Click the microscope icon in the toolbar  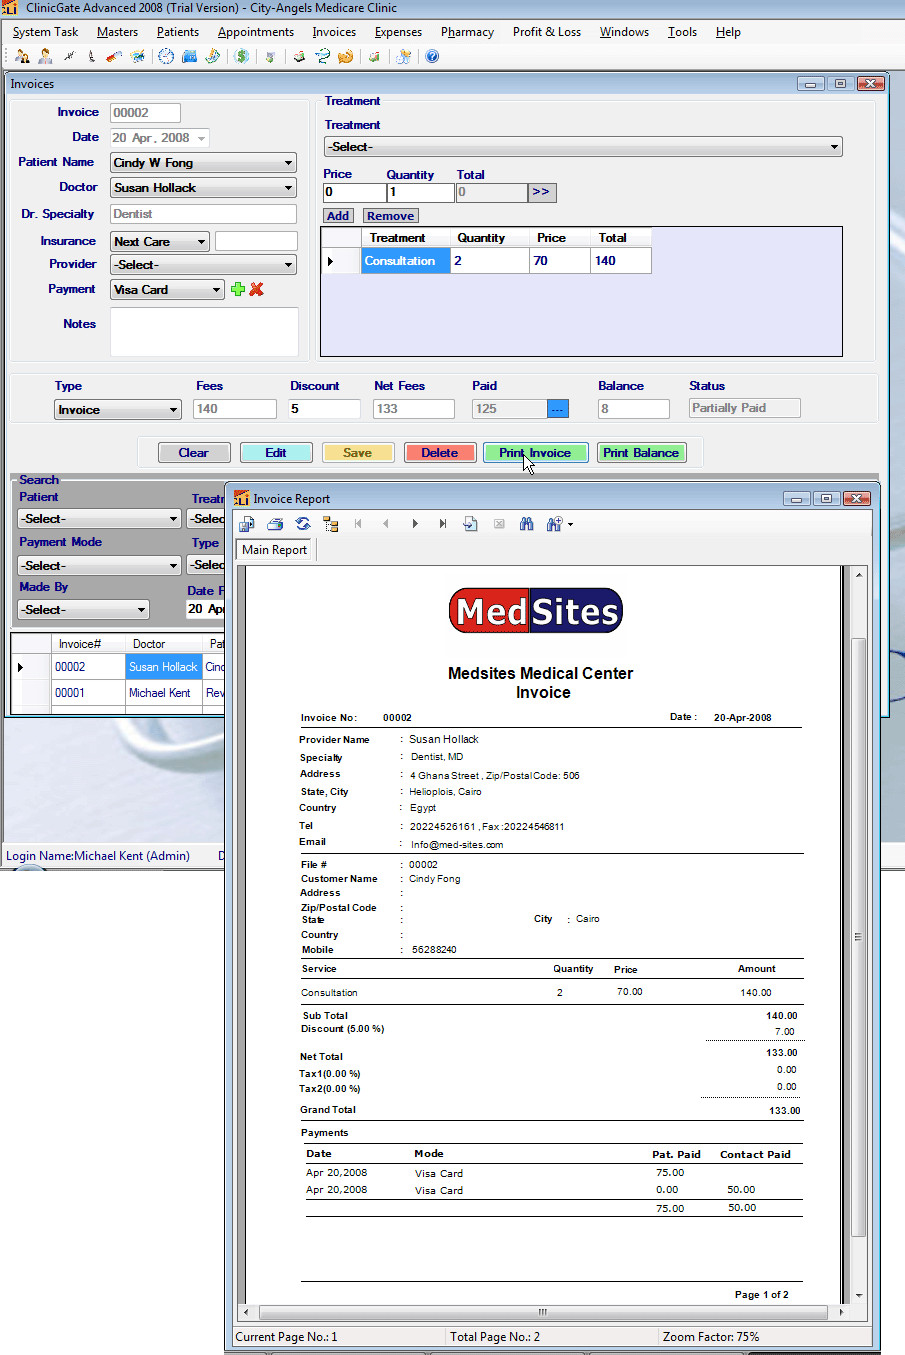click(91, 56)
